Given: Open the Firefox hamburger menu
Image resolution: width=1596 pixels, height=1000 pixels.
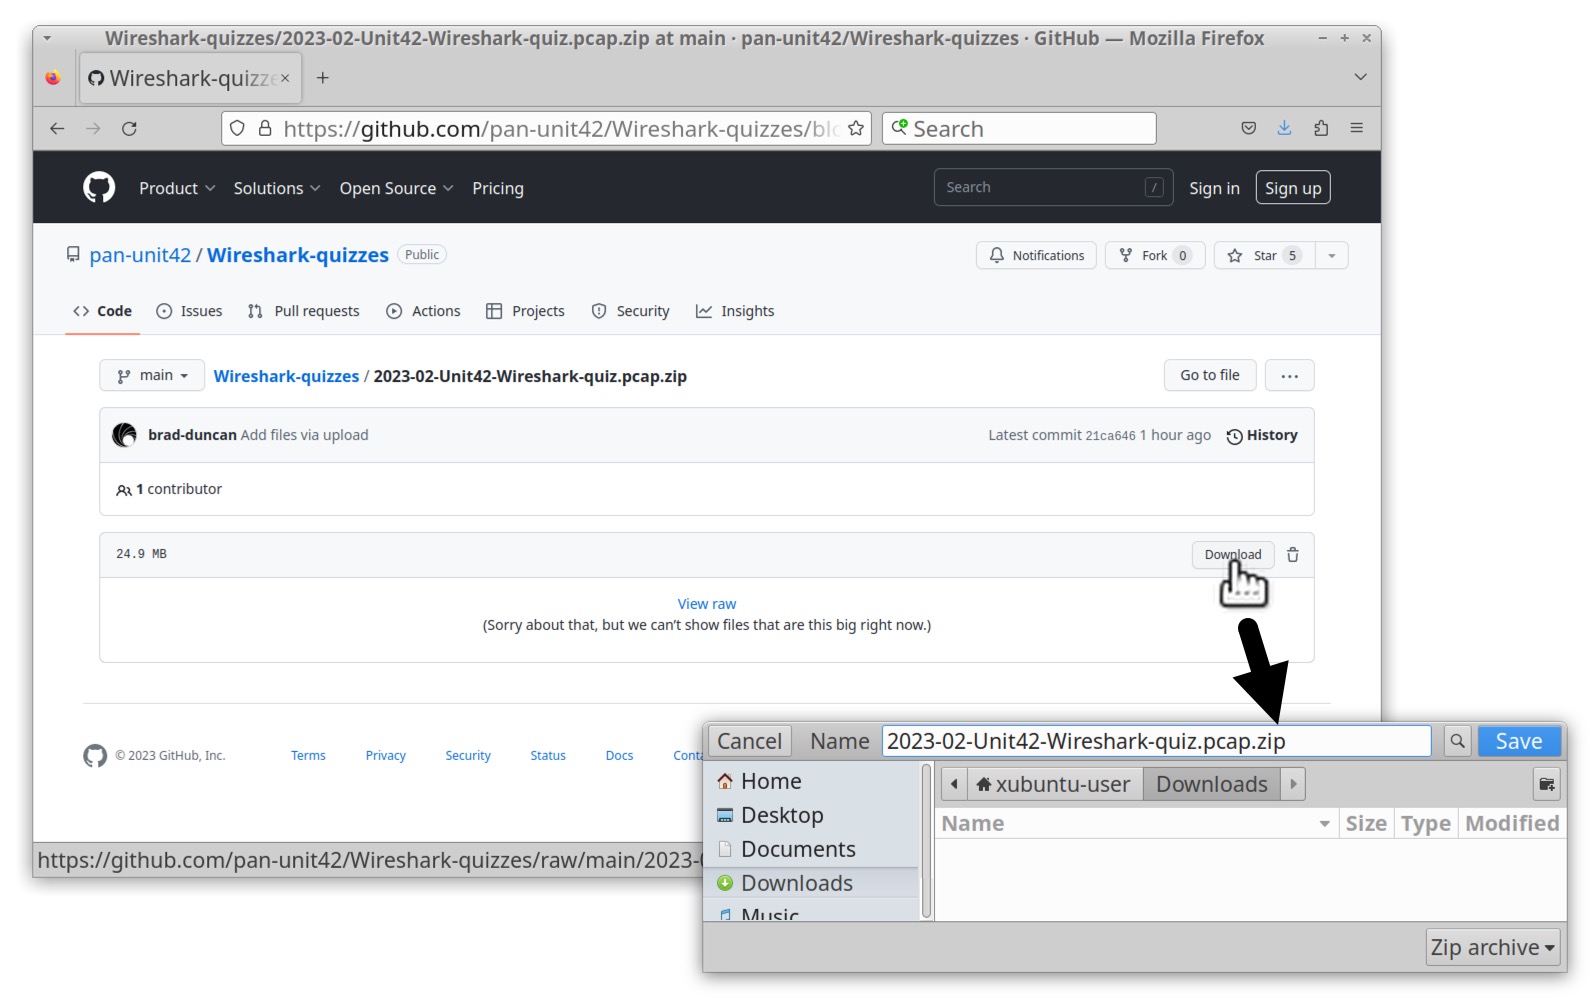Looking at the screenshot, I should (x=1357, y=128).
